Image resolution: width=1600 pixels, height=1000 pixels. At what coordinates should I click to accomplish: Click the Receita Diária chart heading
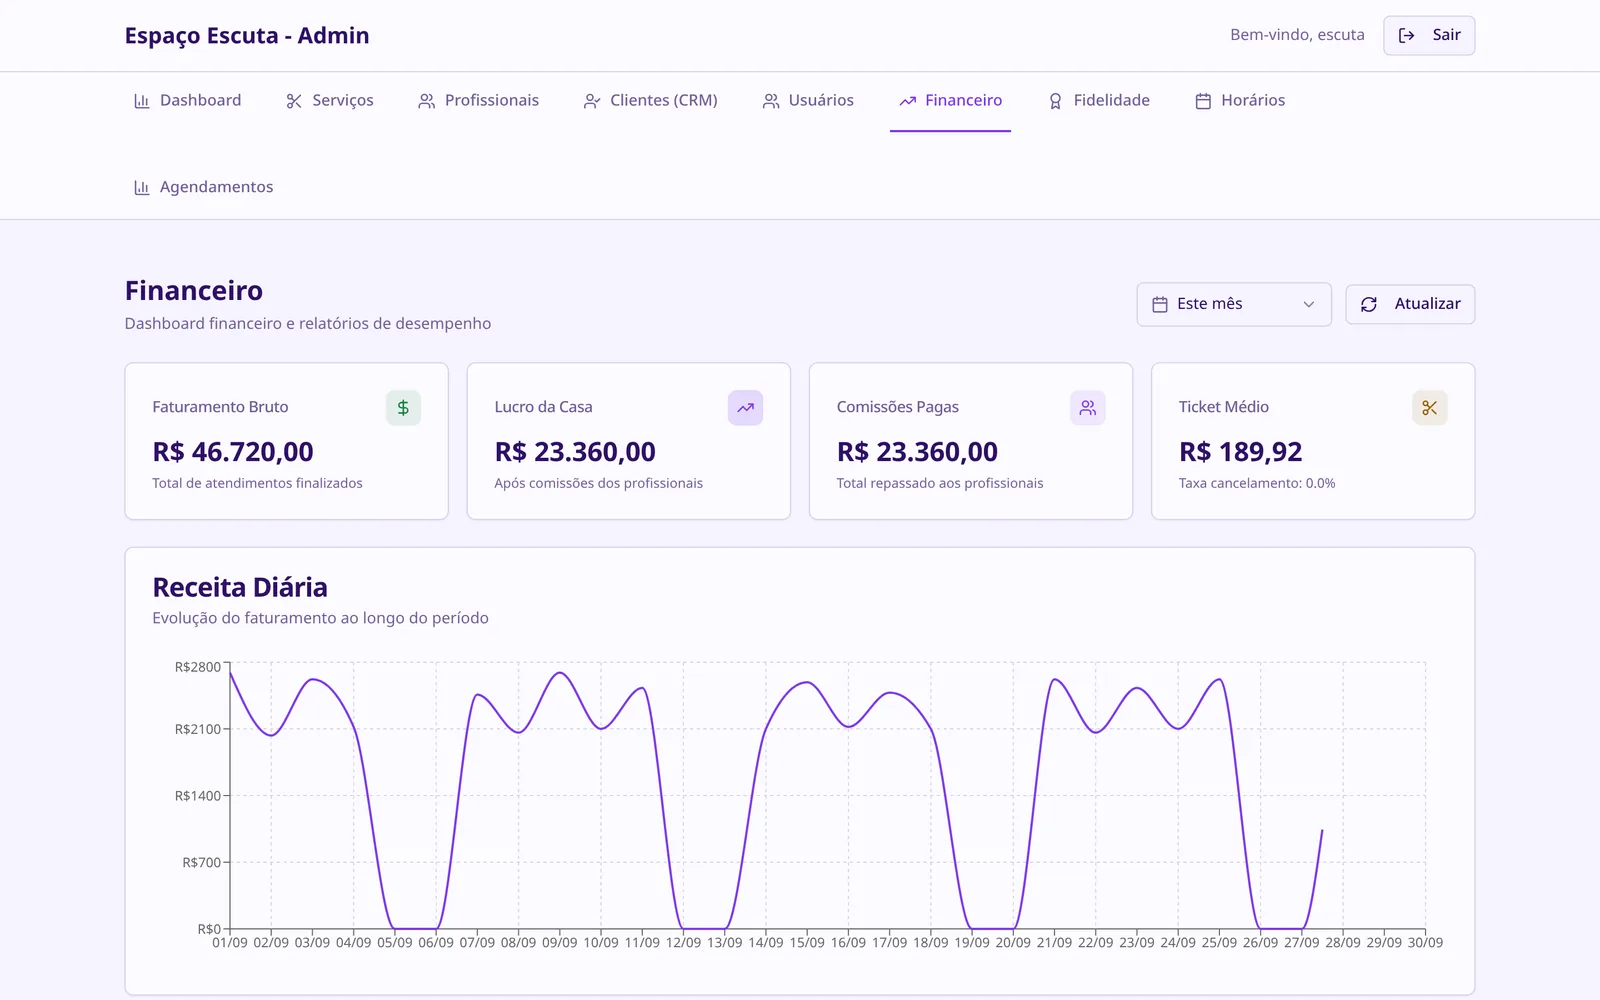pos(240,587)
